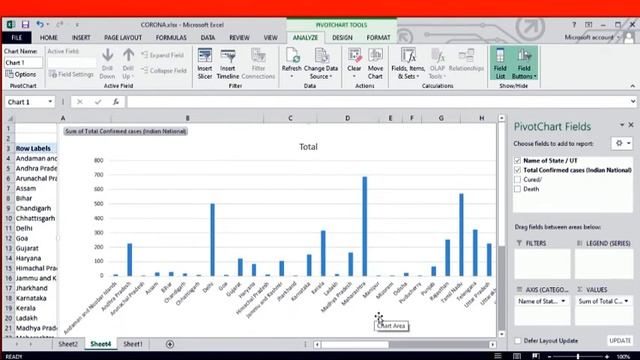Open the Sheet1 worksheet tab
This screenshot has width=640, height=360.
coord(133,344)
